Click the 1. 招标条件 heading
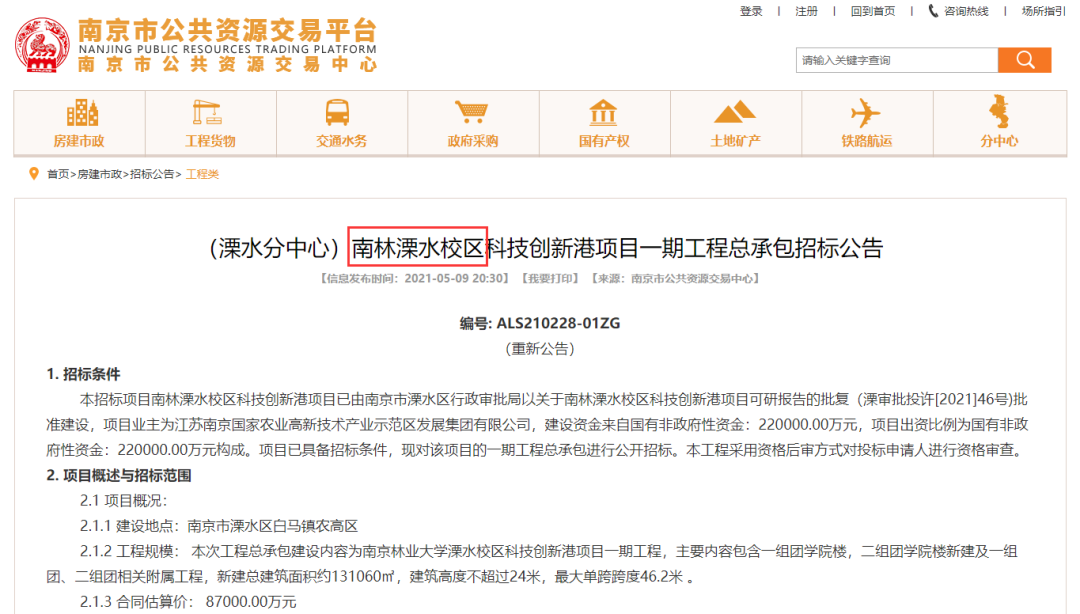The width and height of the screenshot is (1080, 614). [x=83, y=374]
